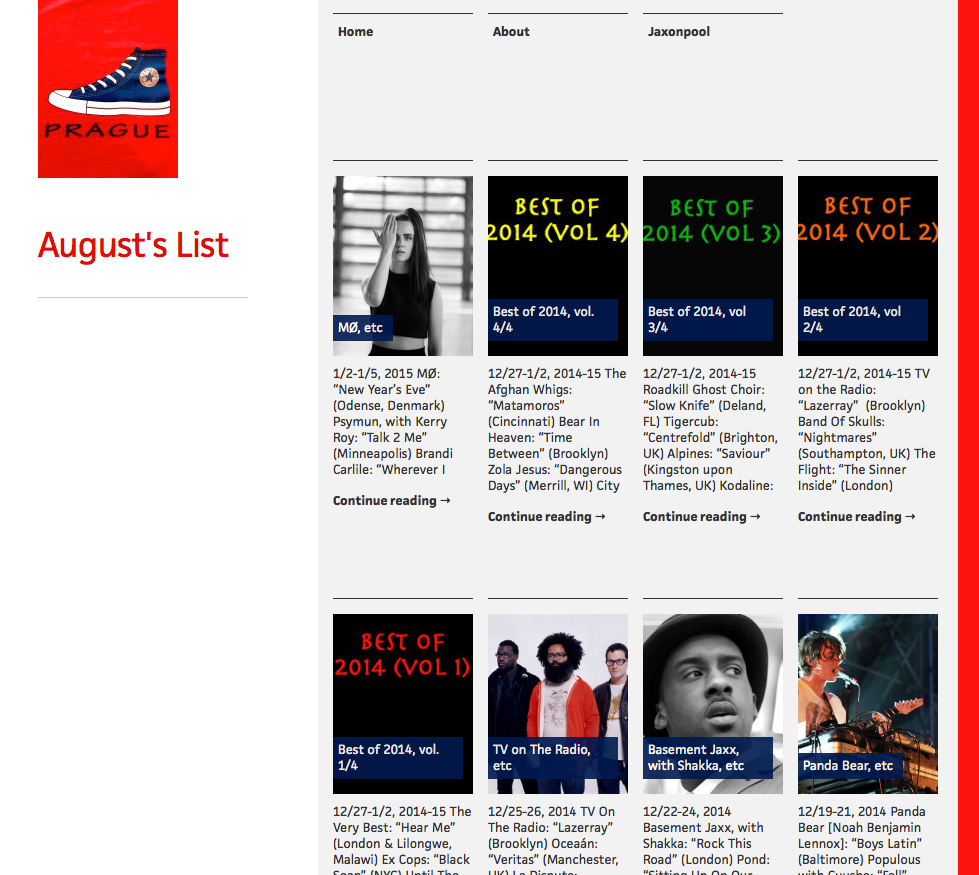Continue reading the Afghan Whigs post

546,517
